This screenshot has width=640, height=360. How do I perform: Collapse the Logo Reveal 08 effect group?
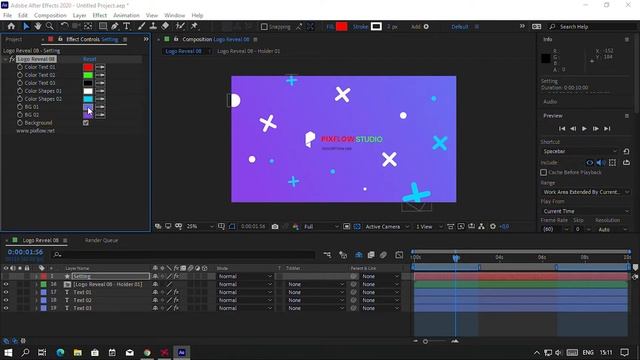pyautogui.click(x=5, y=59)
